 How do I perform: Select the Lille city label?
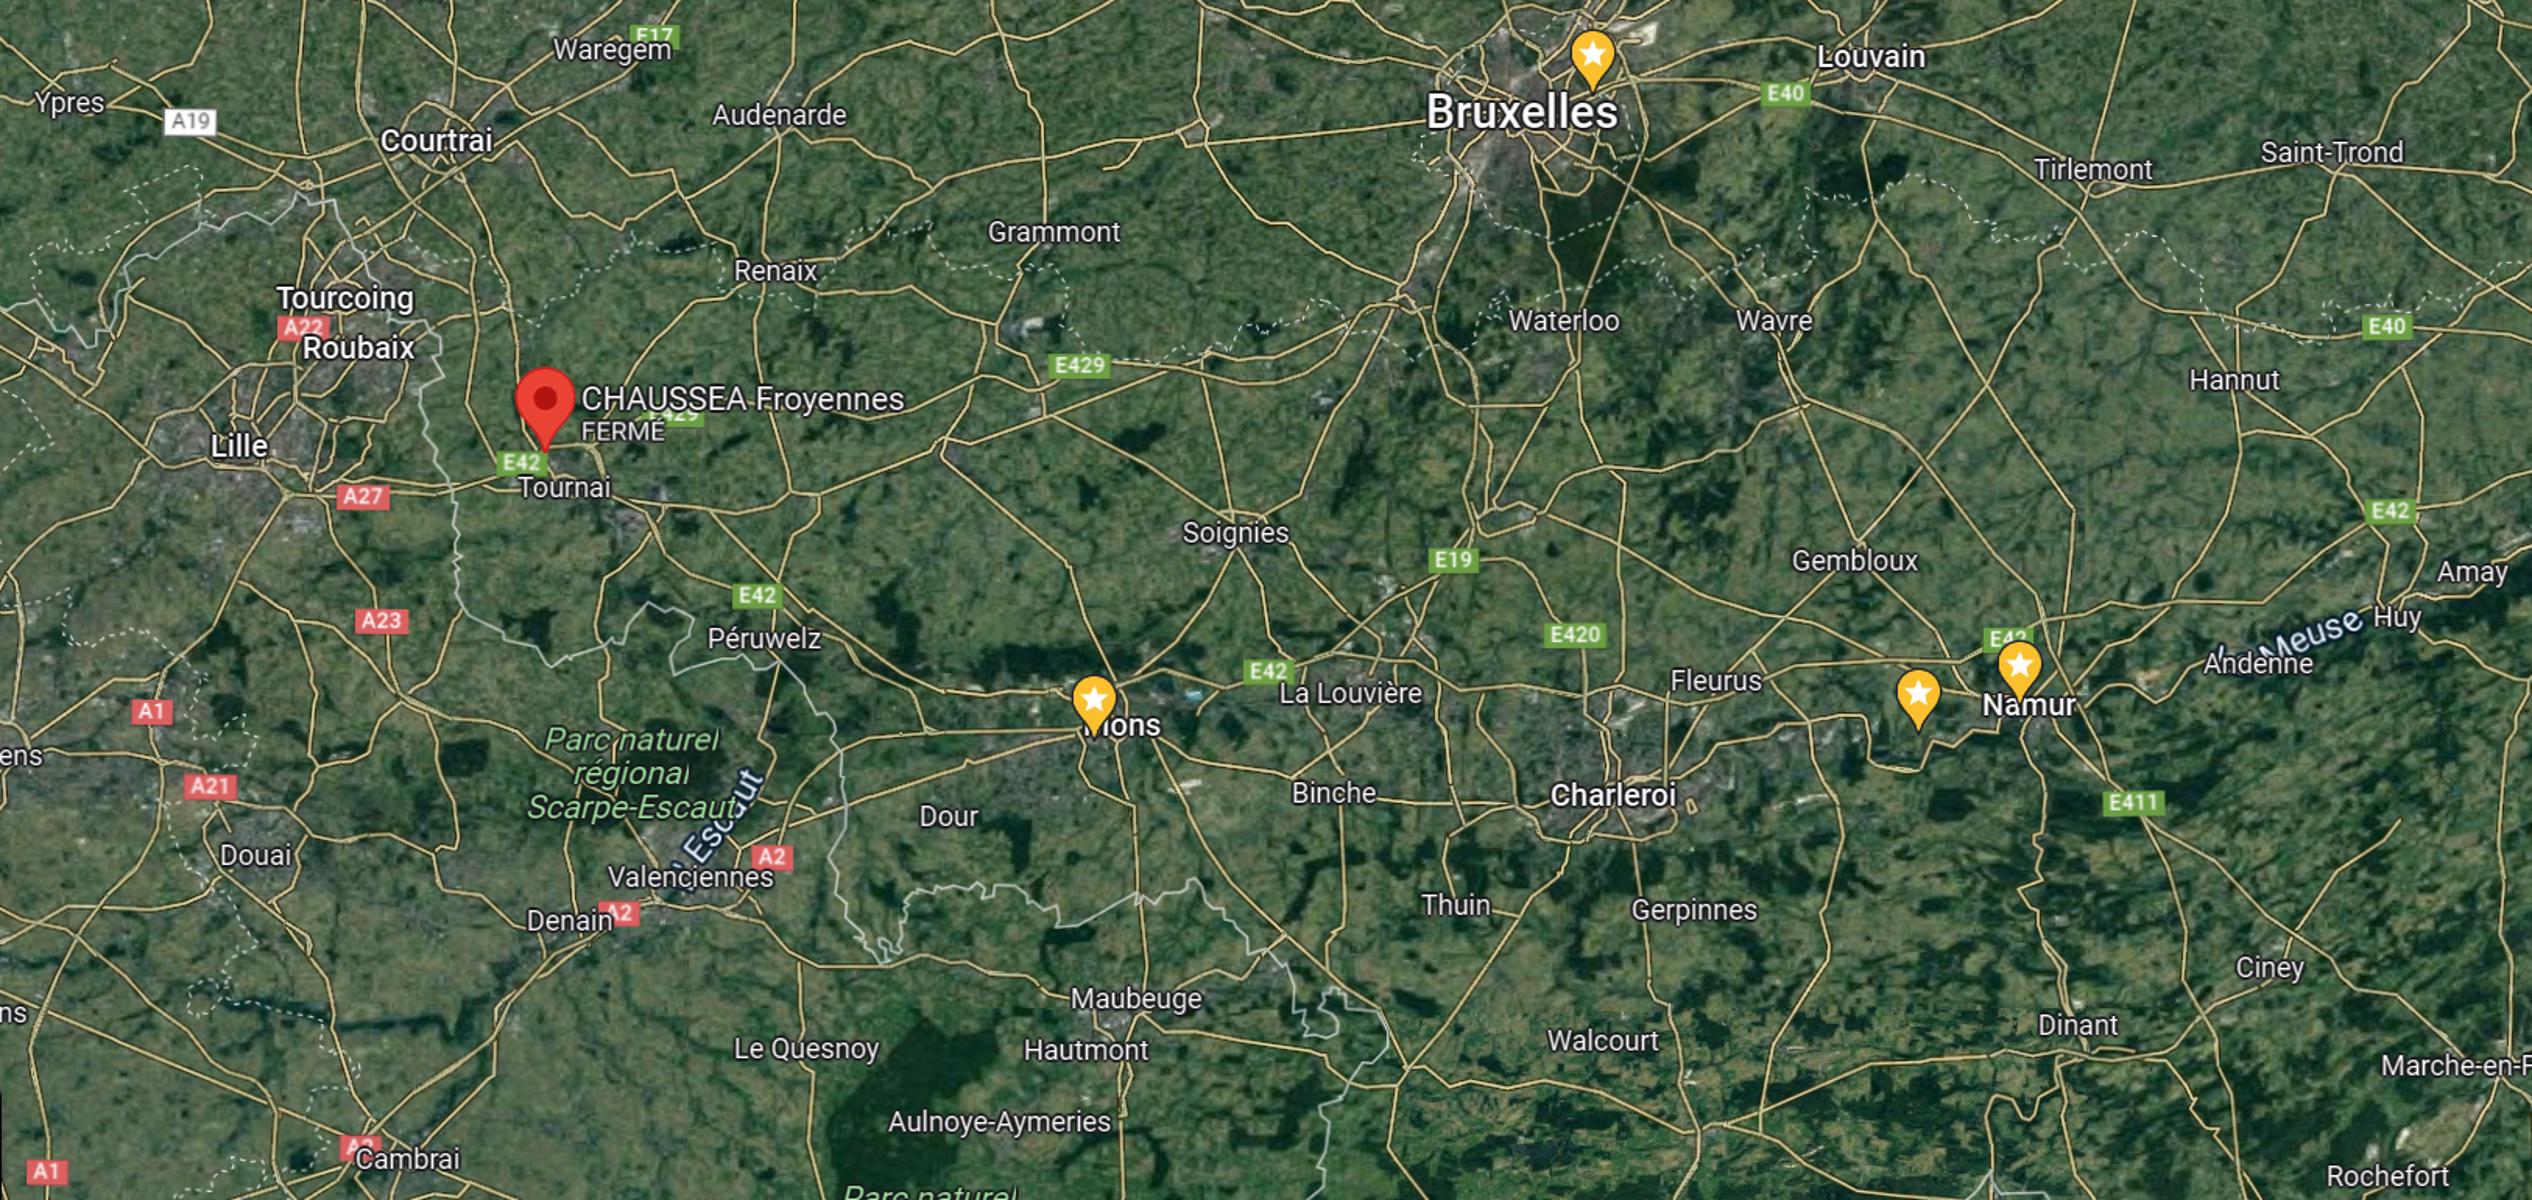pyautogui.click(x=239, y=446)
